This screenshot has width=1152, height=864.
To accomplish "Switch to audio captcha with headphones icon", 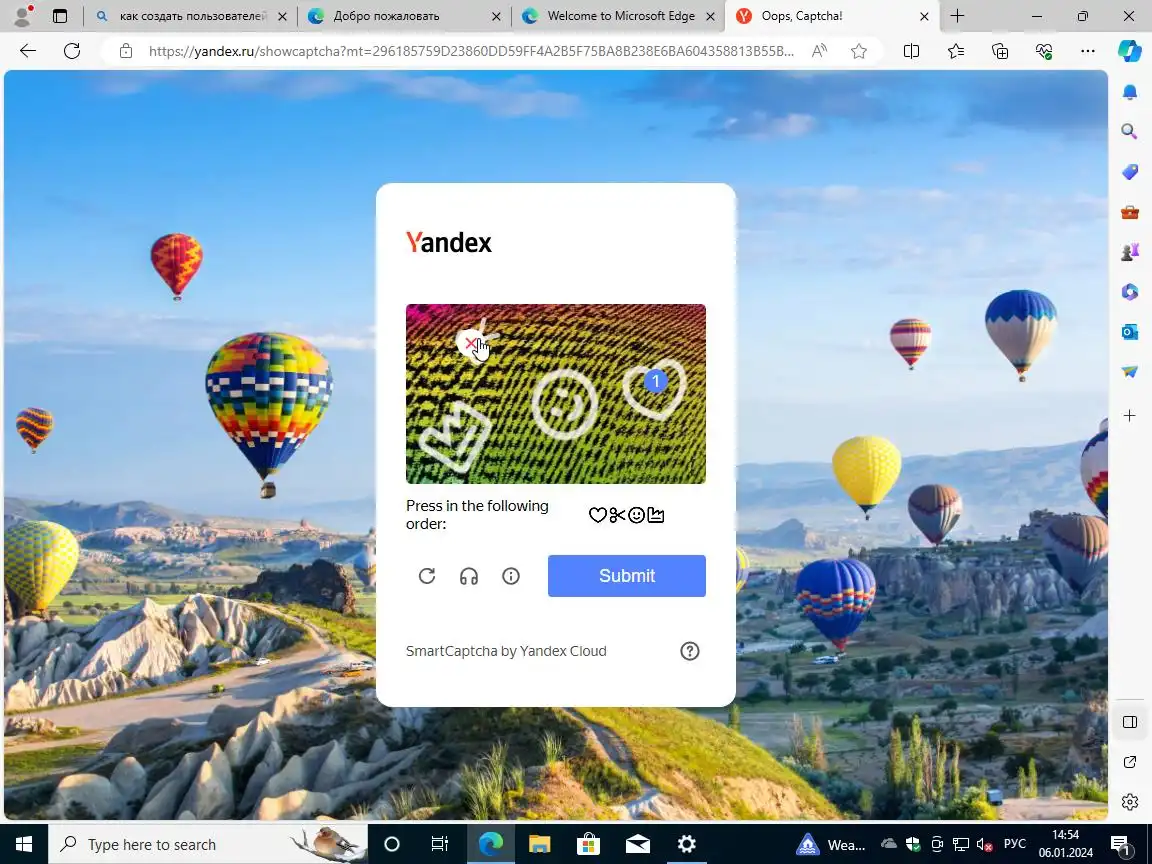I will coord(469,576).
